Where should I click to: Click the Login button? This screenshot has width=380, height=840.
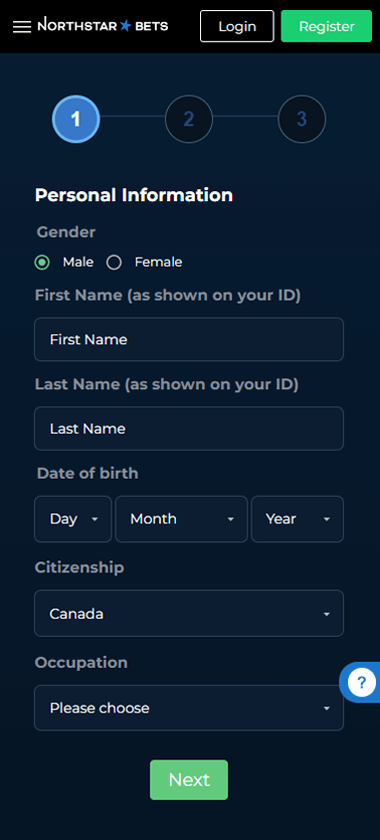tap(237, 26)
